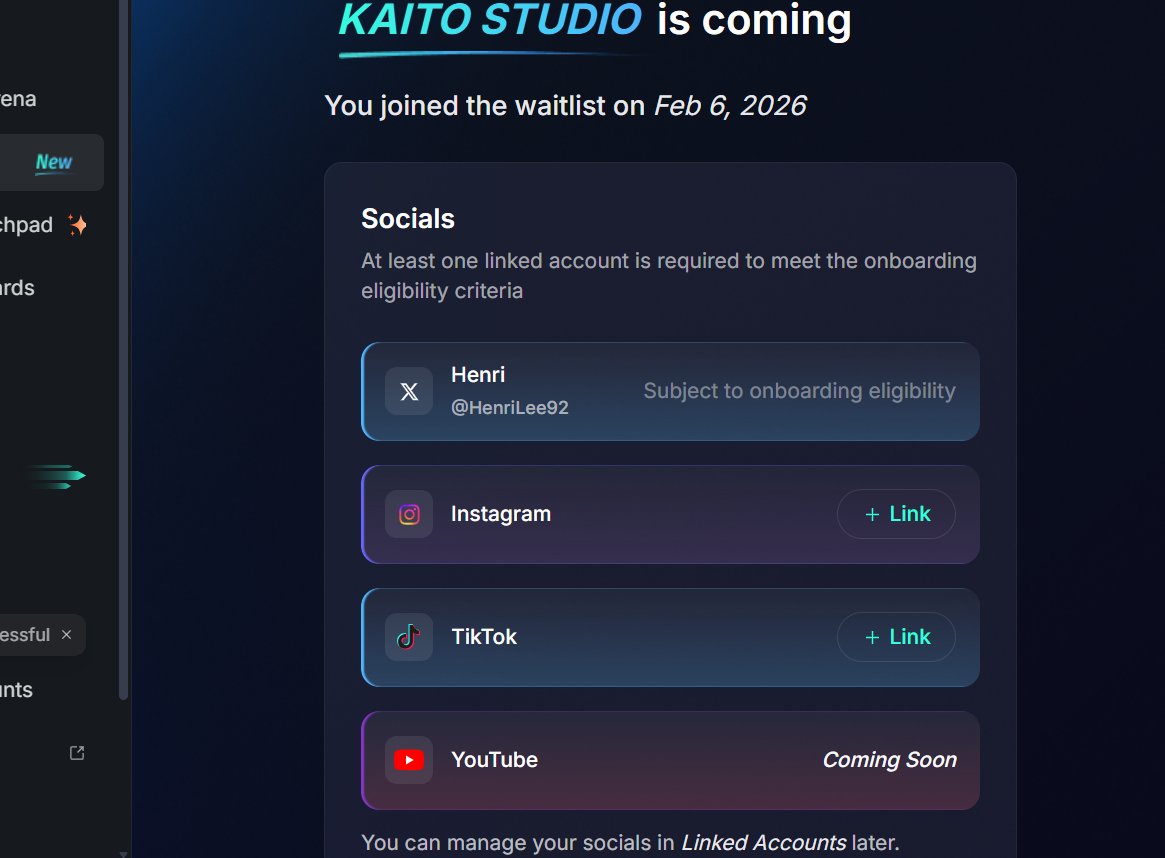This screenshot has height=858, width=1165.
Task: Link your Instagram account
Action: tap(896, 514)
